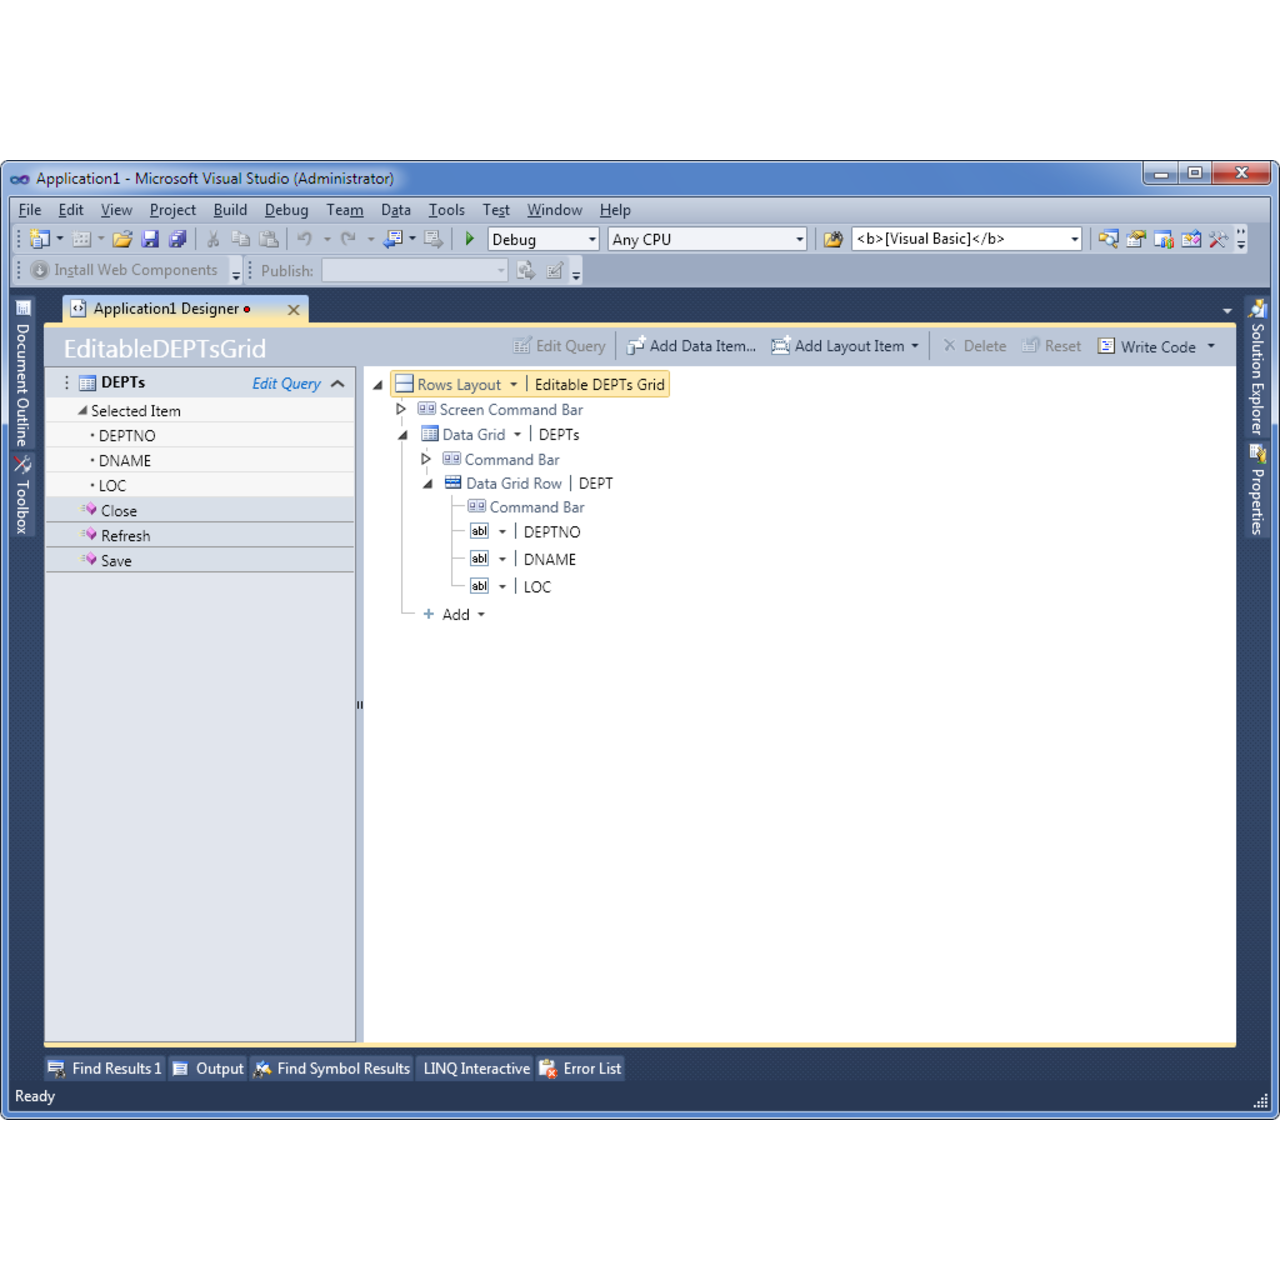Open the Debug configuration dropdown
The image size is (1280, 1280).
[x=591, y=240]
